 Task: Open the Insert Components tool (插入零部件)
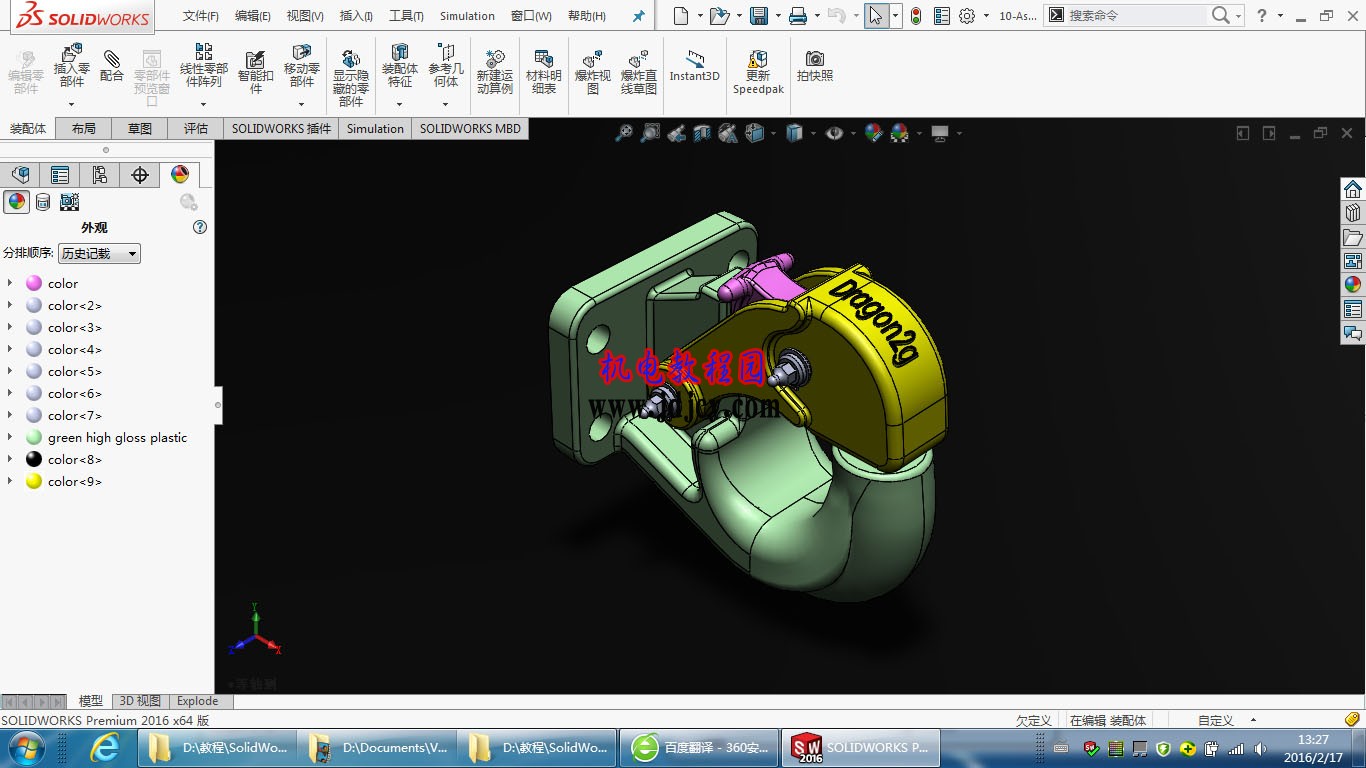click(71, 66)
